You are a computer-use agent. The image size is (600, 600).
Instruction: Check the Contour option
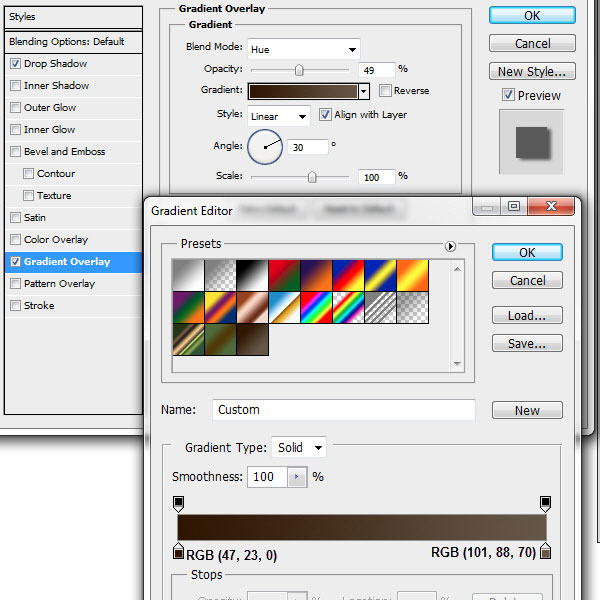click(x=28, y=173)
